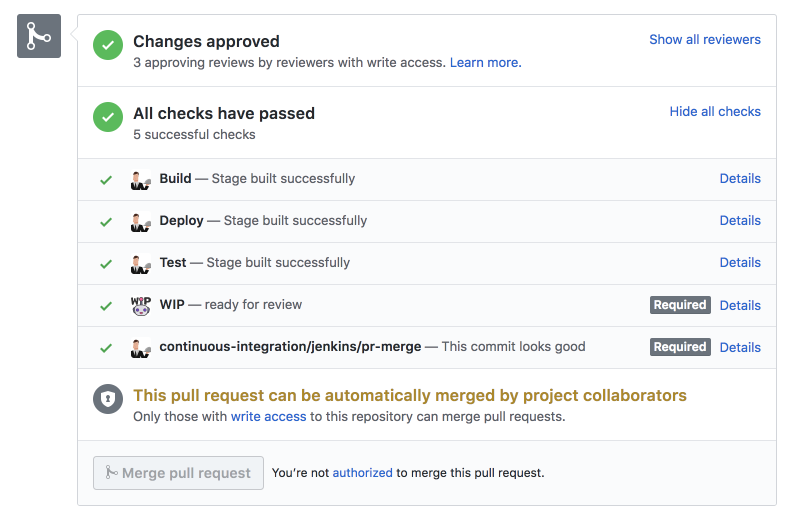Show all reviewers

pos(704,40)
